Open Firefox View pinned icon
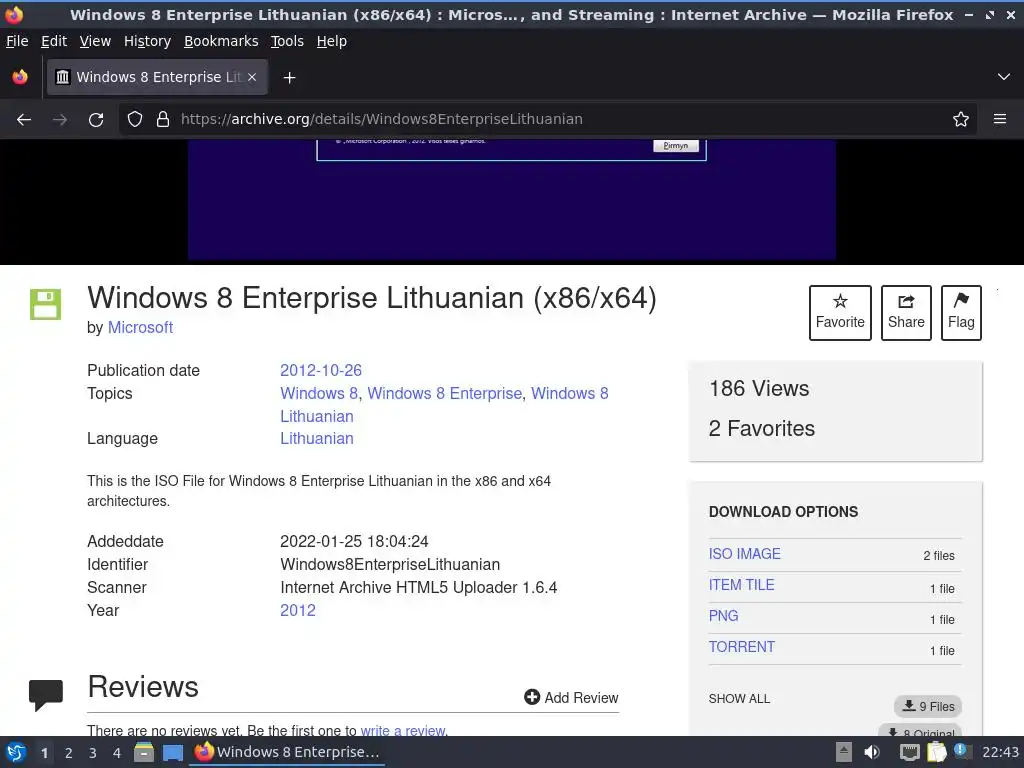Screen dimensions: 1024x768 pyautogui.click(x=20, y=77)
